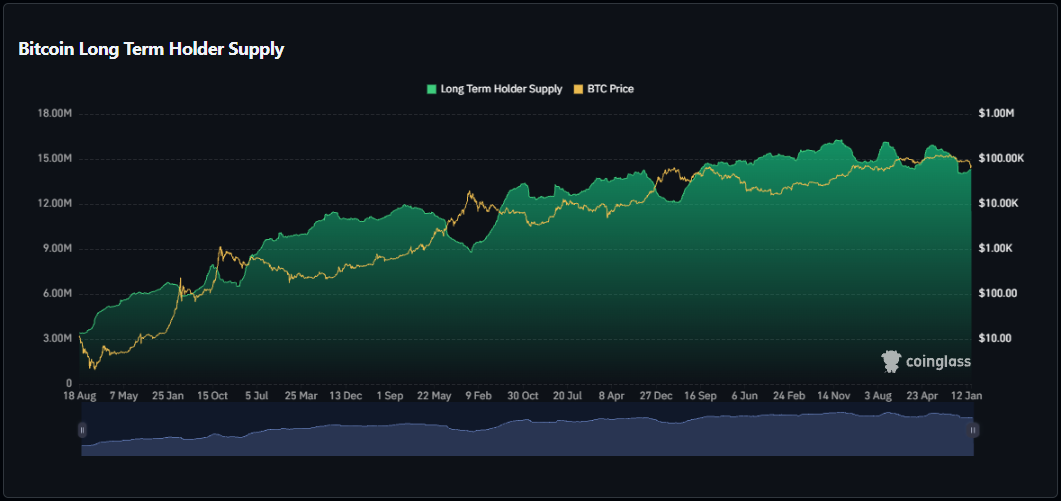Click the 15 Oct date label
Screen dimensions: 1061x501
click(x=212, y=396)
